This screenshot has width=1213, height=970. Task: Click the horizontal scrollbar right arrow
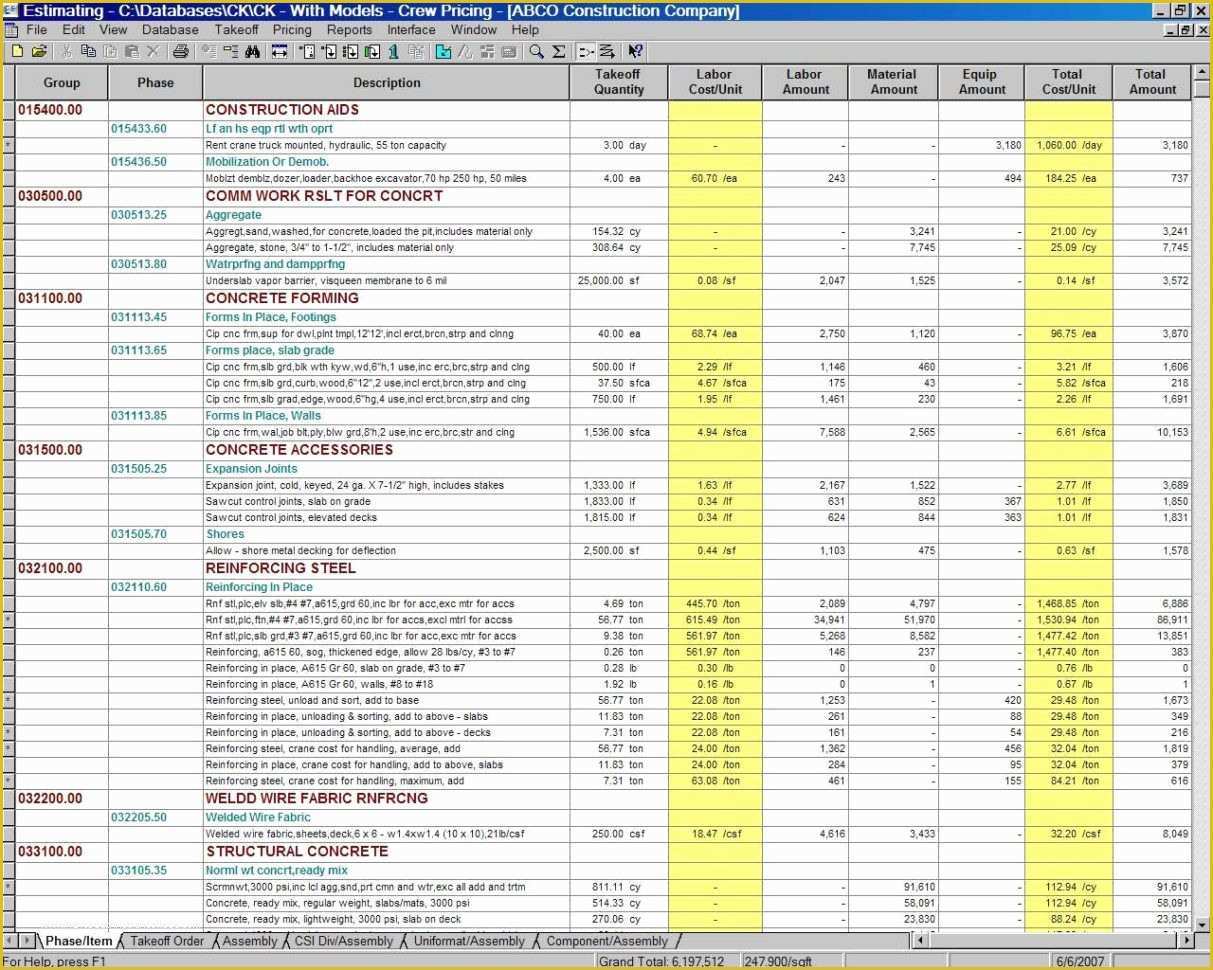coord(1187,941)
